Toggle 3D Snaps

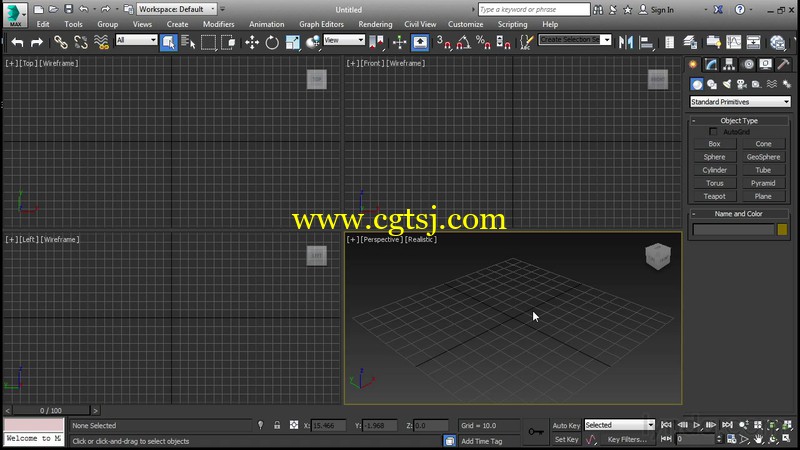pos(443,42)
